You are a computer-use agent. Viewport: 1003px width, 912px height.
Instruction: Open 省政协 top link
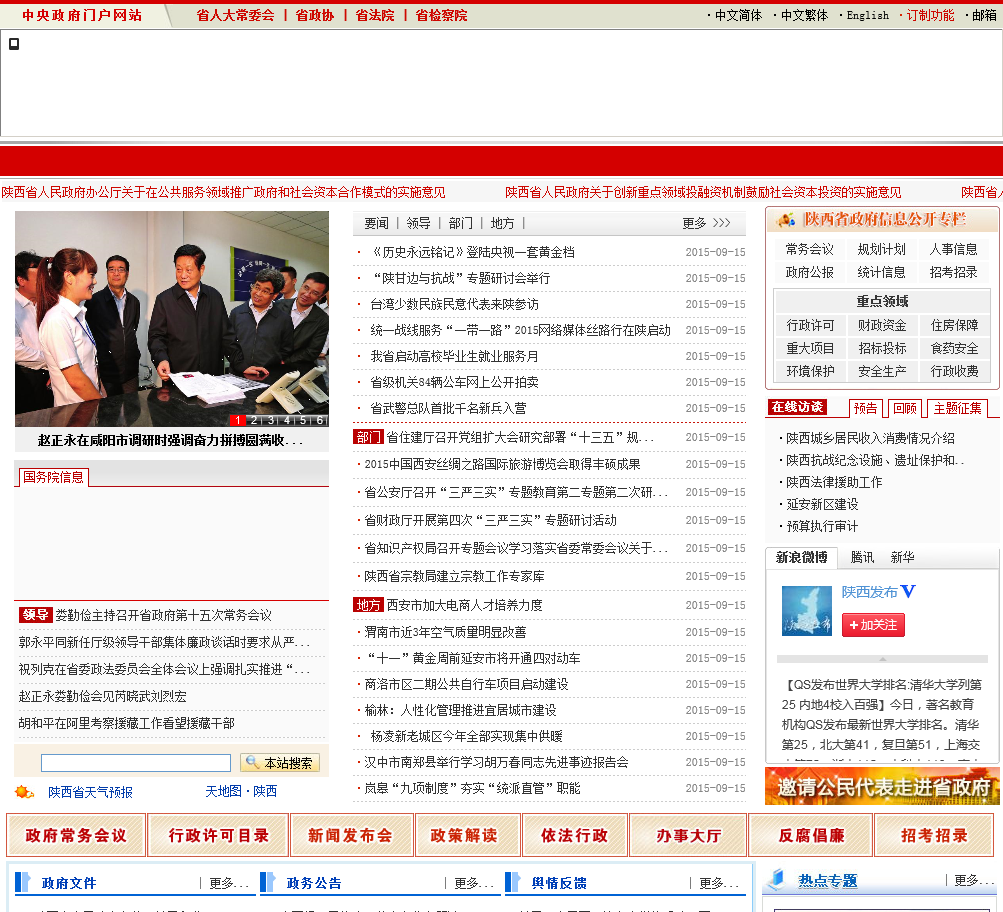point(315,15)
